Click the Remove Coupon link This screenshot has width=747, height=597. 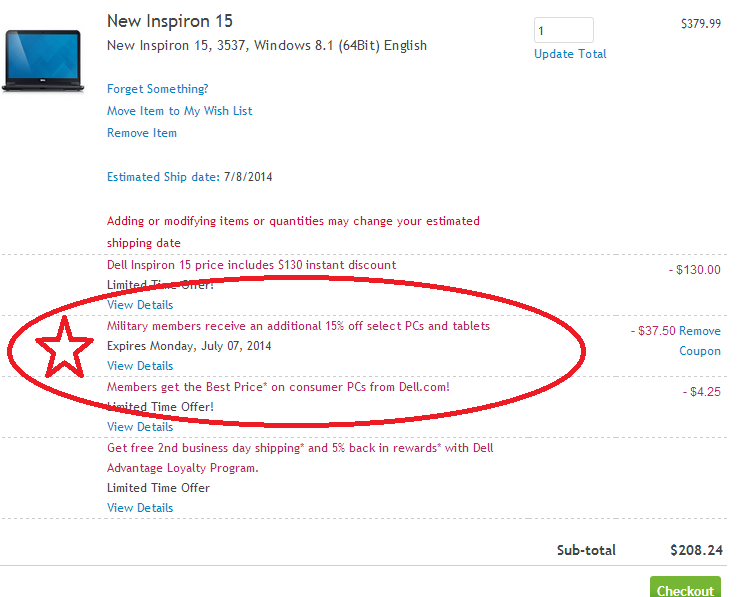[x=700, y=341]
